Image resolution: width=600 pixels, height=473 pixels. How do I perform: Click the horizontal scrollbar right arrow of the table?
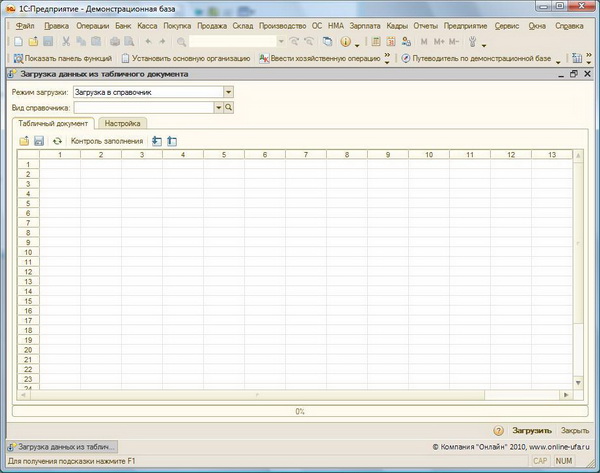tap(566, 395)
